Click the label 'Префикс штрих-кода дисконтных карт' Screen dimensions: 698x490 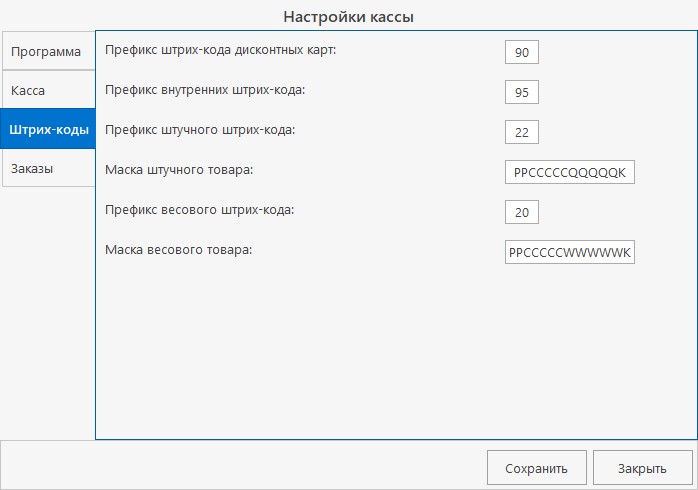tap(221, 49)
